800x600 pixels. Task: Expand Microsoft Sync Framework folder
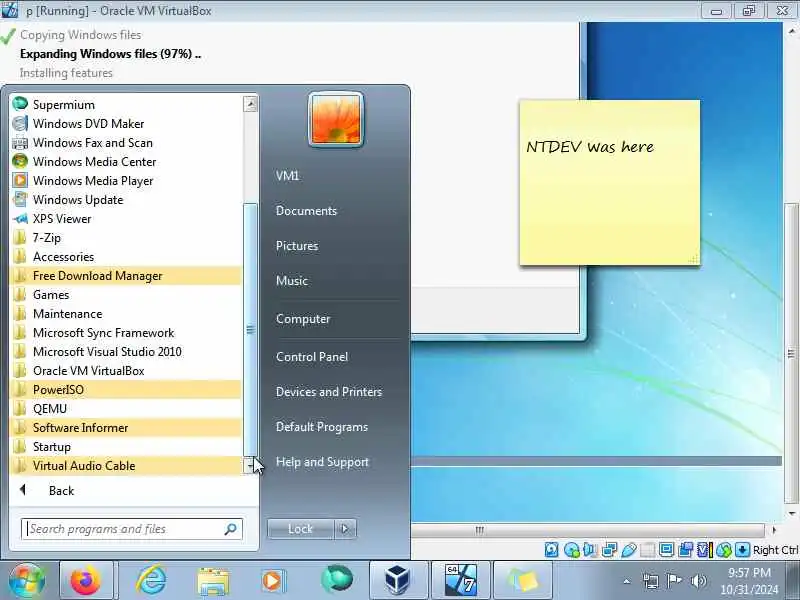pos(126,333)
